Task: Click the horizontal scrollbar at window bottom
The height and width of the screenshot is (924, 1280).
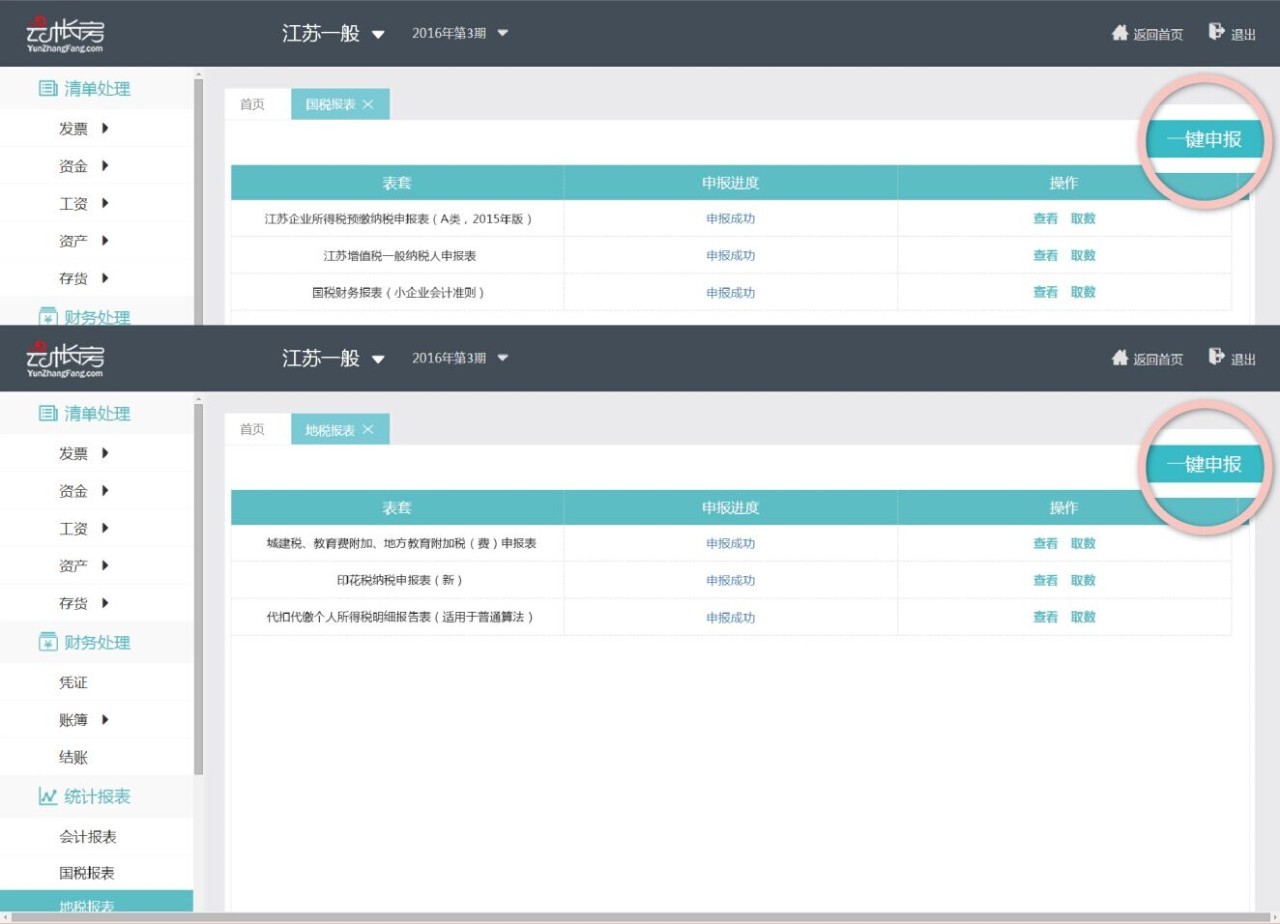Action: coord(640,918)
